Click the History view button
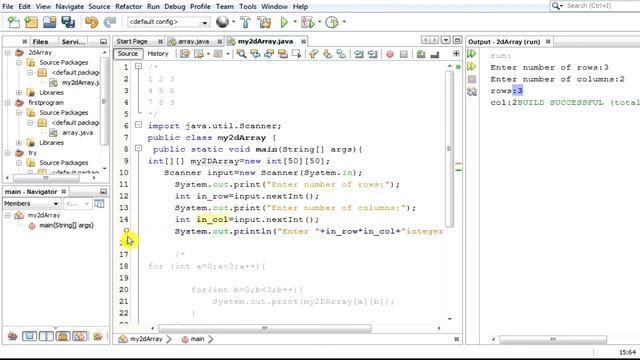This screenshot has height=360, width=640. 158,54
